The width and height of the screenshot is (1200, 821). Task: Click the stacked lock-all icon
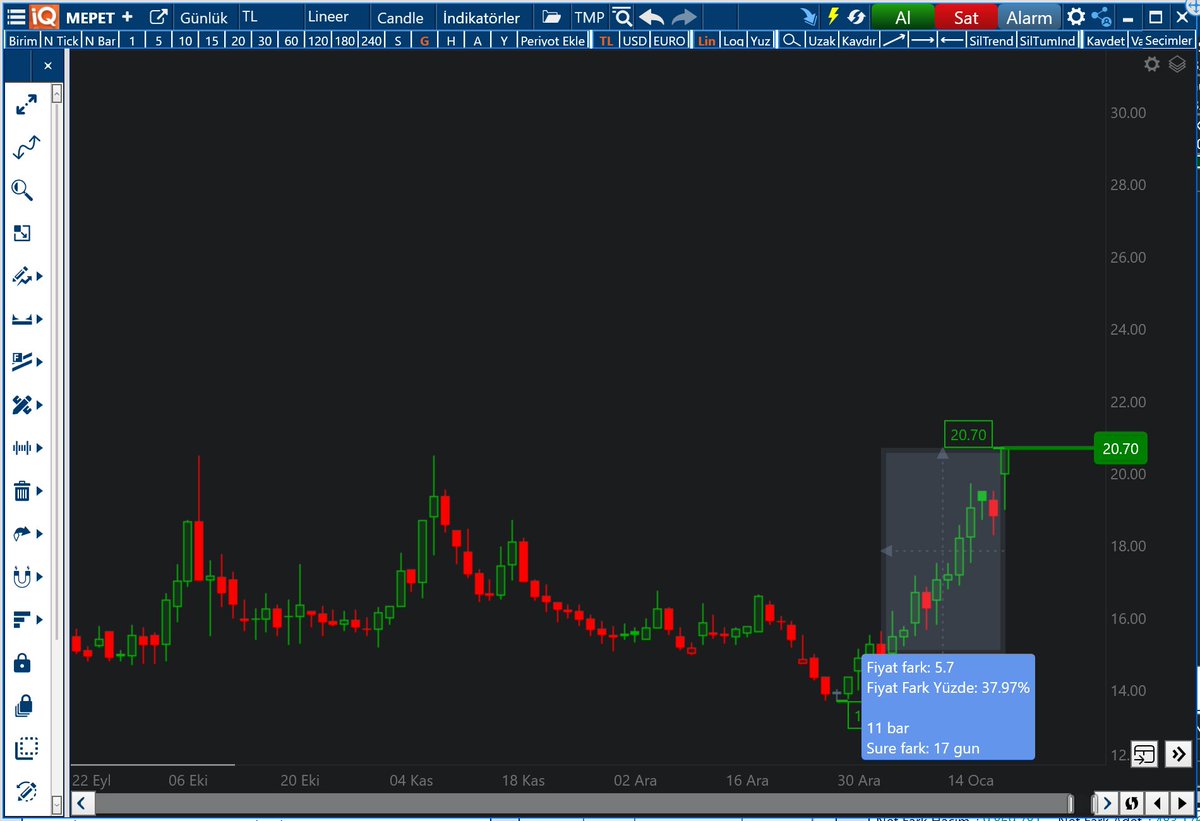24,706
